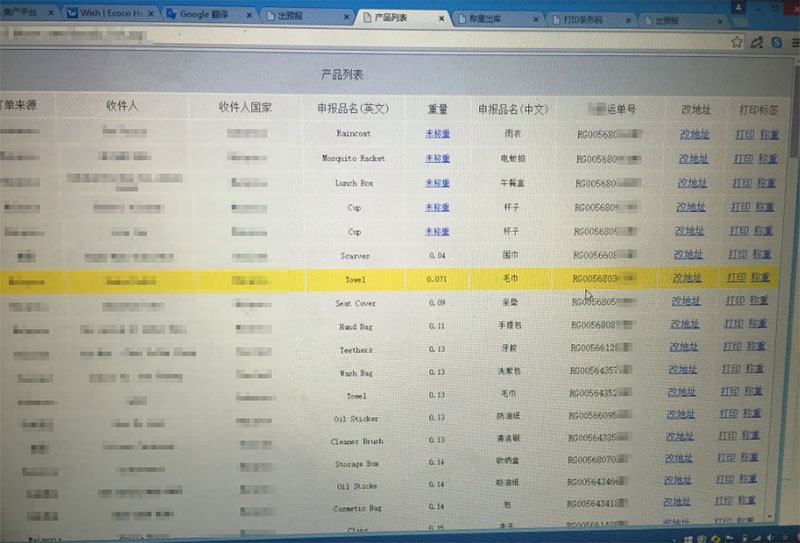Viewport: 800px width, 543px height.
Task: Close the Google 翻译 tab
Action: (x=249, y=15)
